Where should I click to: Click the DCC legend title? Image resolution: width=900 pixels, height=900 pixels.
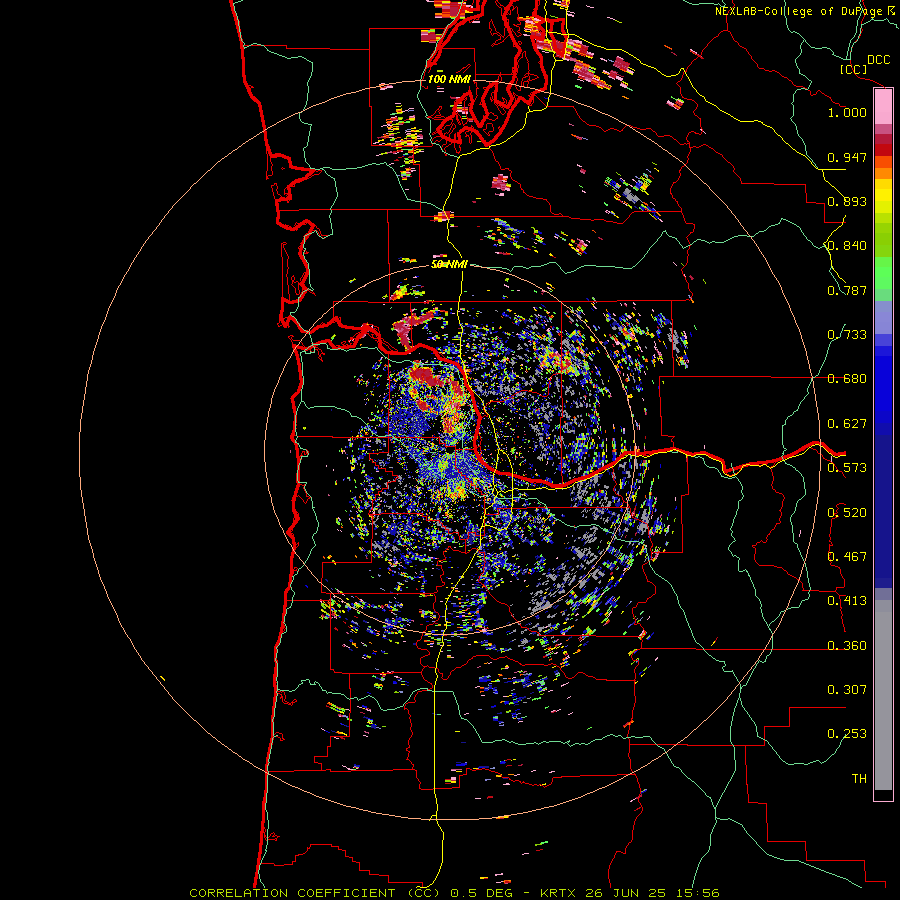click(x=878, y=60)
